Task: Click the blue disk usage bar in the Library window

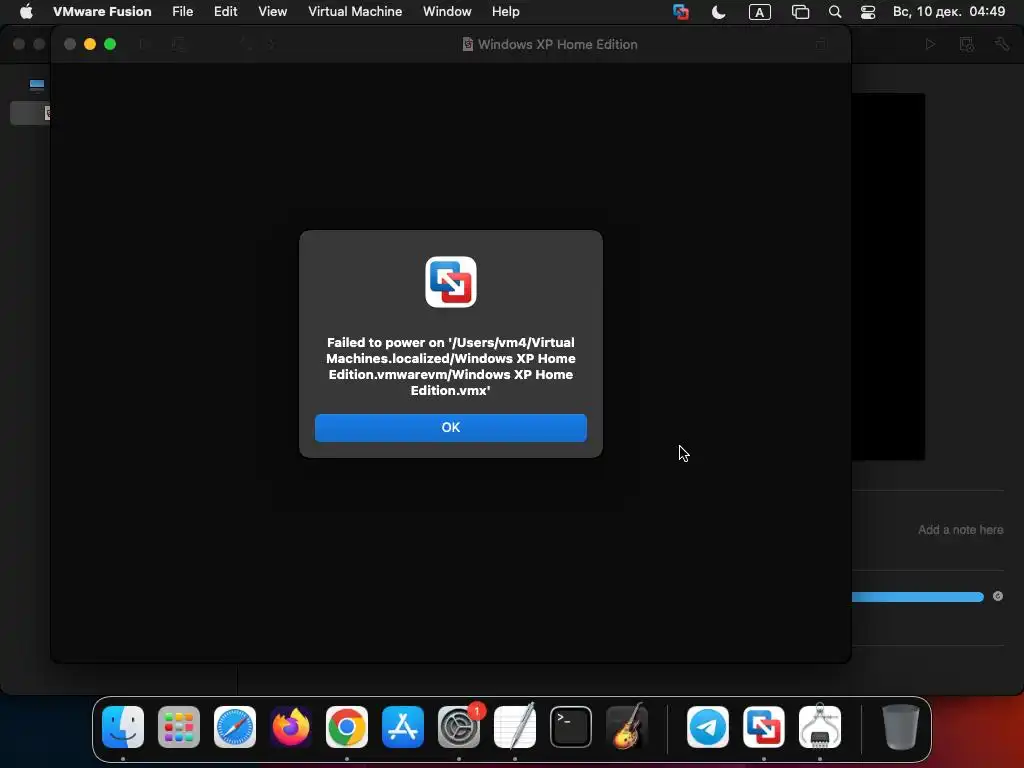Action: point(918,597)
